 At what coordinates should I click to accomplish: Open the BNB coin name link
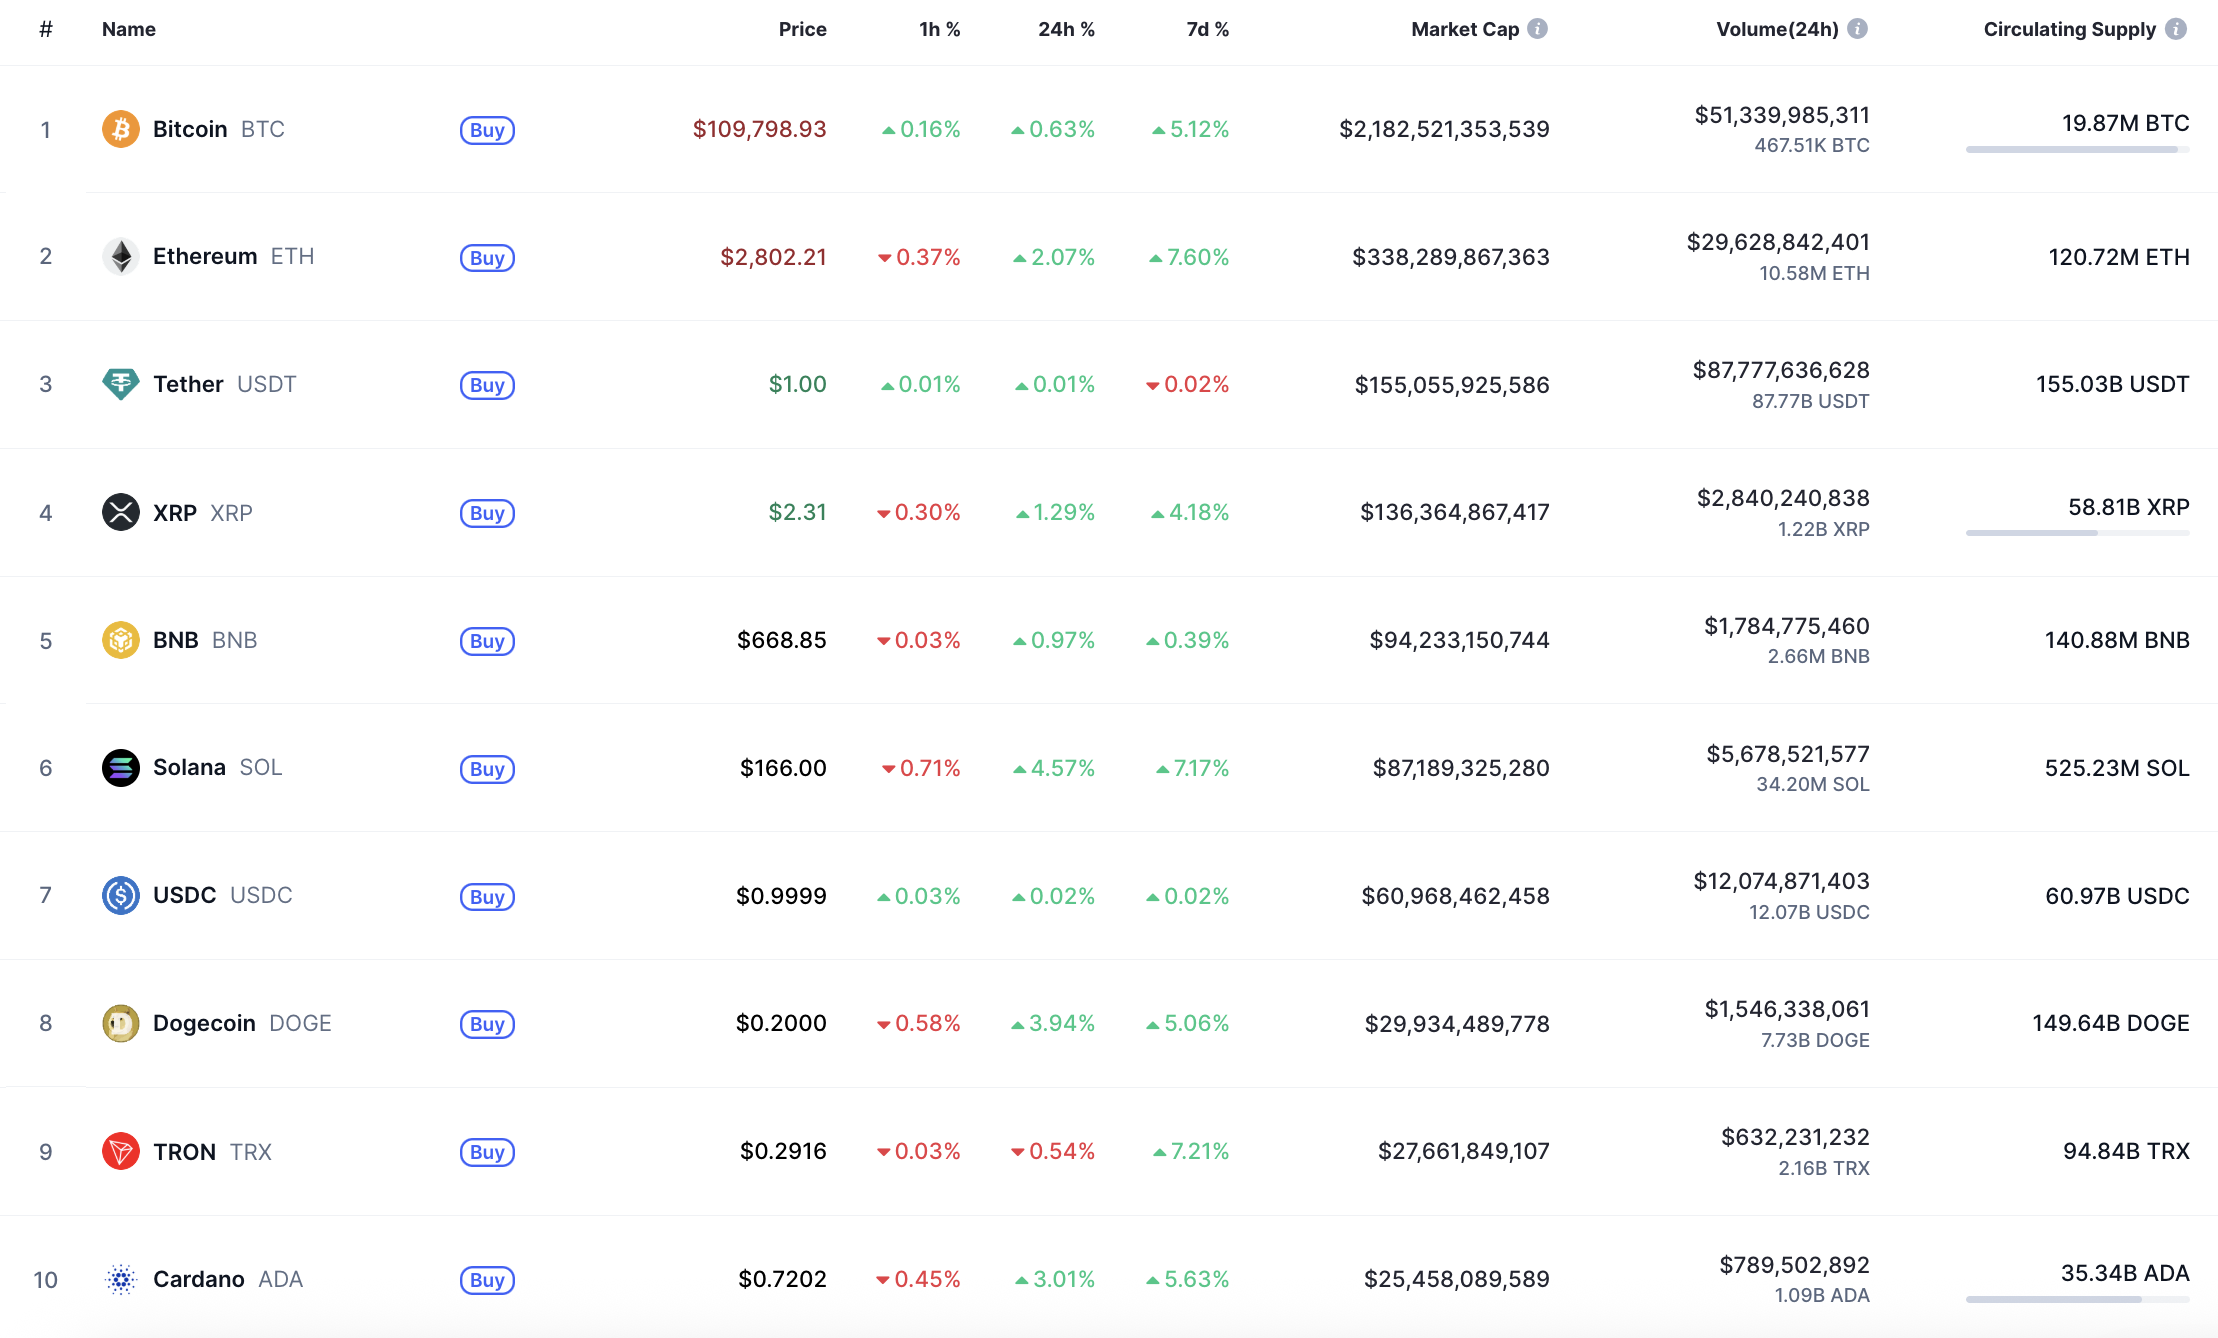176,640
